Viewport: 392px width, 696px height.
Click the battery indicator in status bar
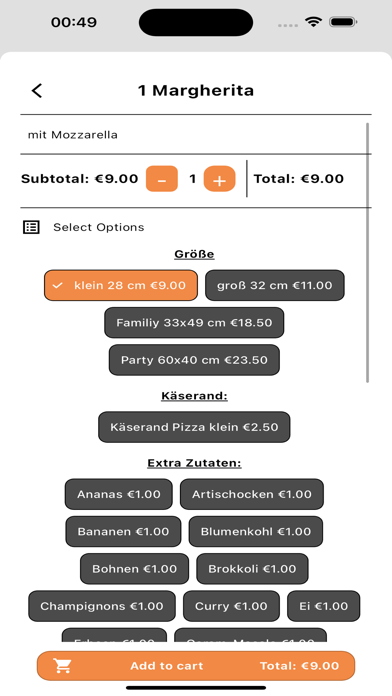[344, 22]
